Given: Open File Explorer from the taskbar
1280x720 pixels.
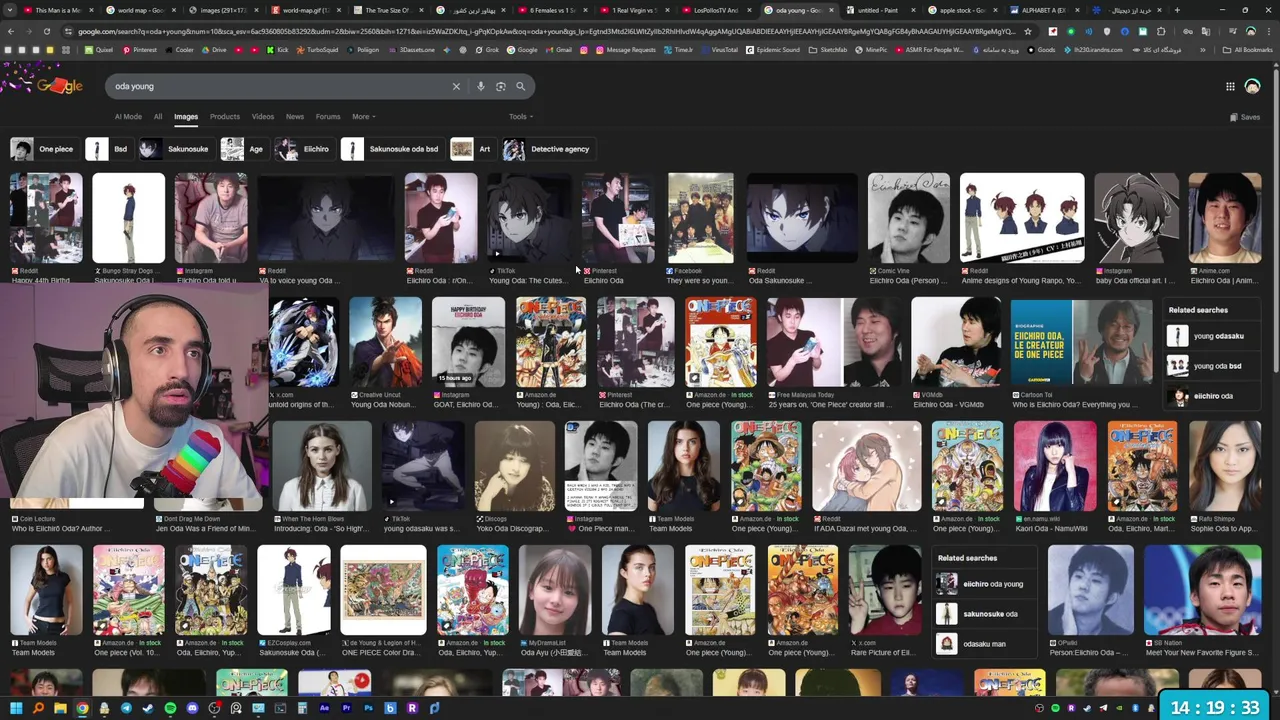Looking at the screenshot, I should (x=60, y=708).
